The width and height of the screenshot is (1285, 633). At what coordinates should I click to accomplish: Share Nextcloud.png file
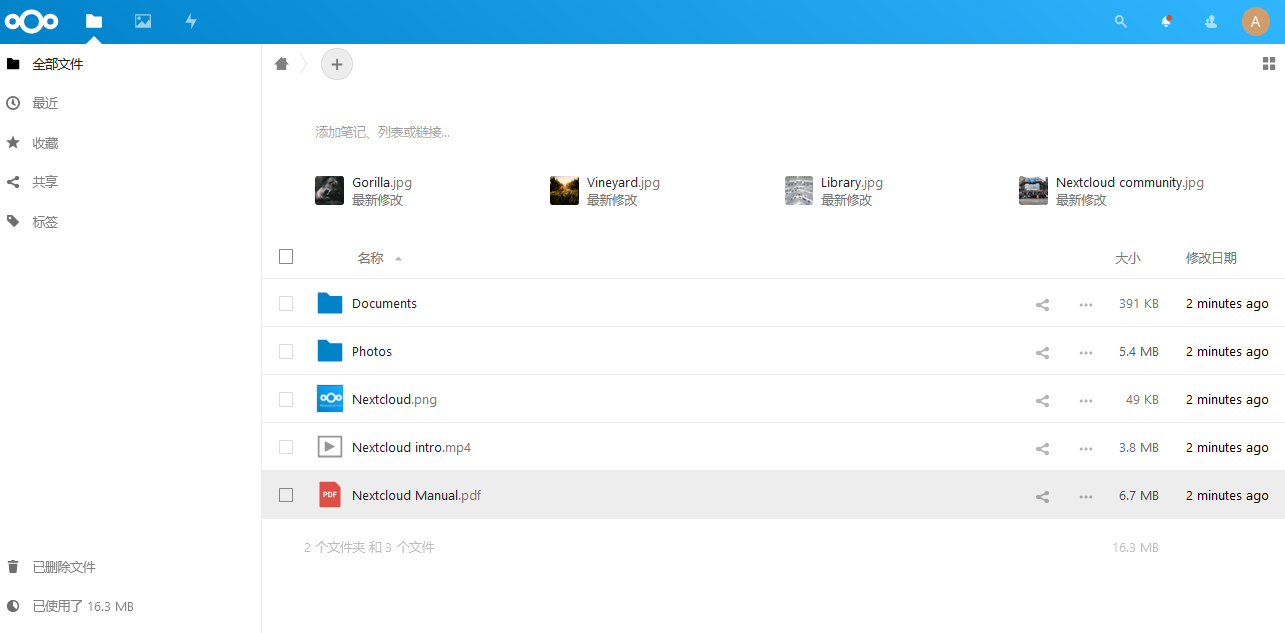[1042, 400]
